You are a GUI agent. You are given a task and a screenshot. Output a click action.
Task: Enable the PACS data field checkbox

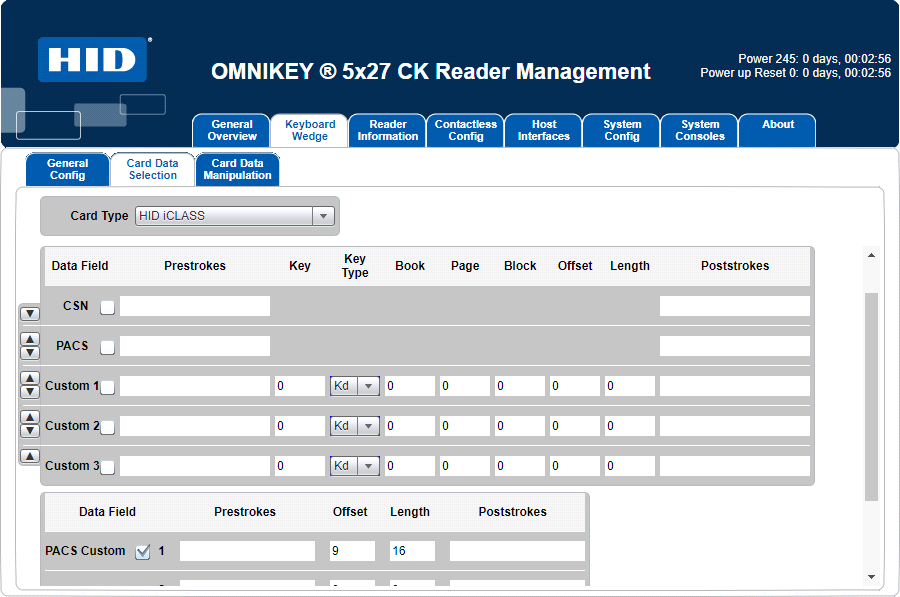[106, 347]
